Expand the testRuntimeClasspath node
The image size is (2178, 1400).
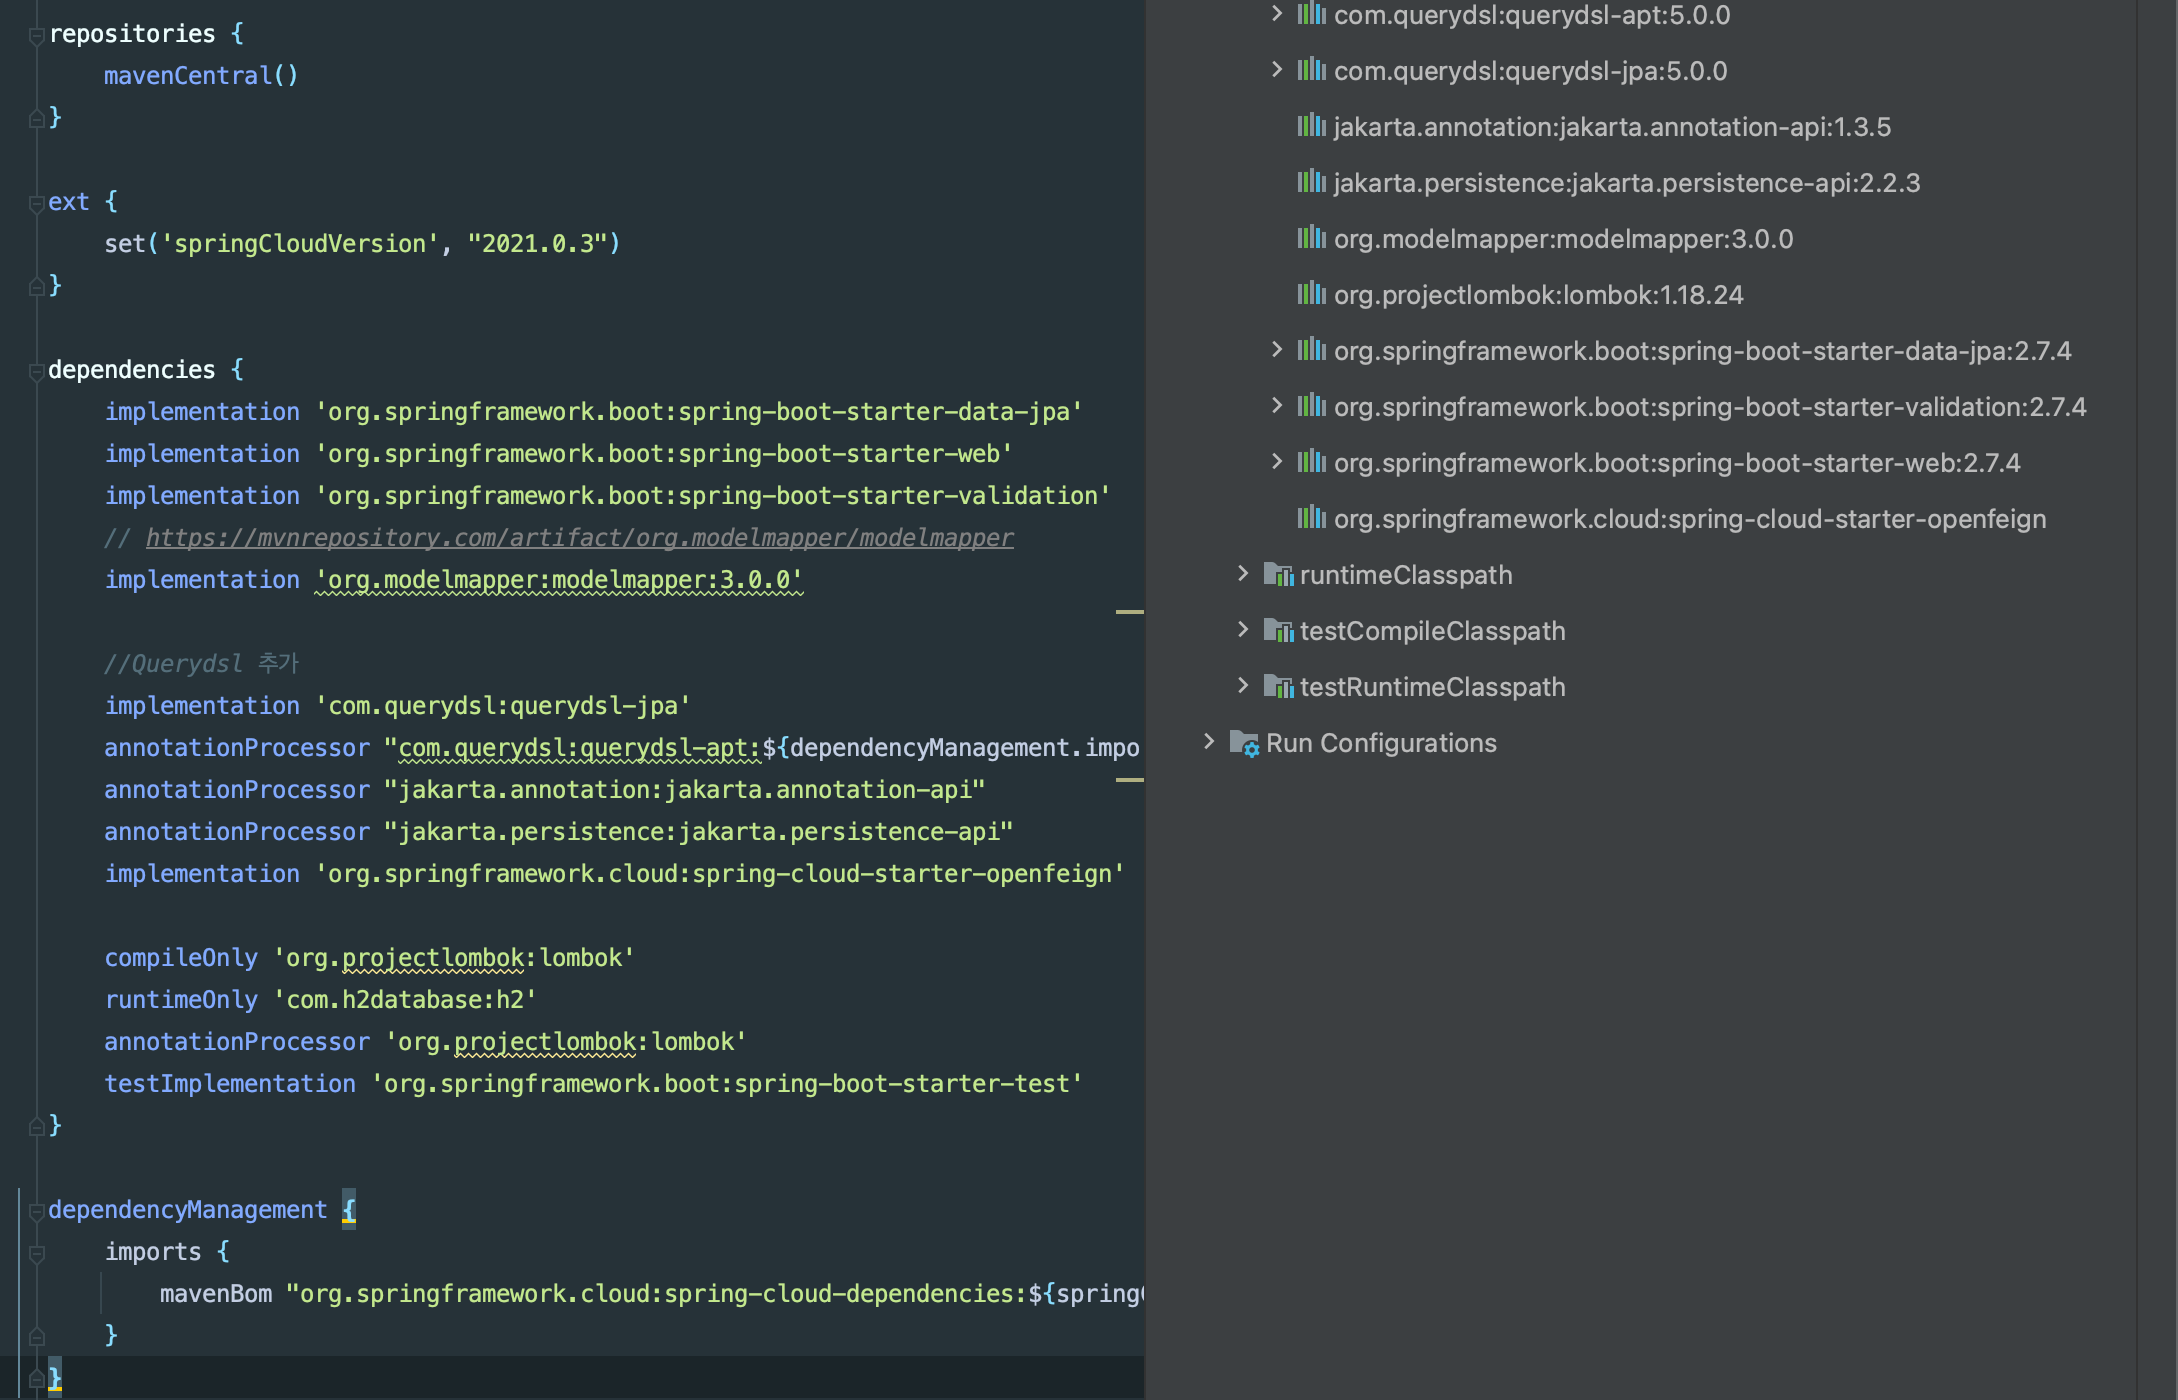(1242, 686)
